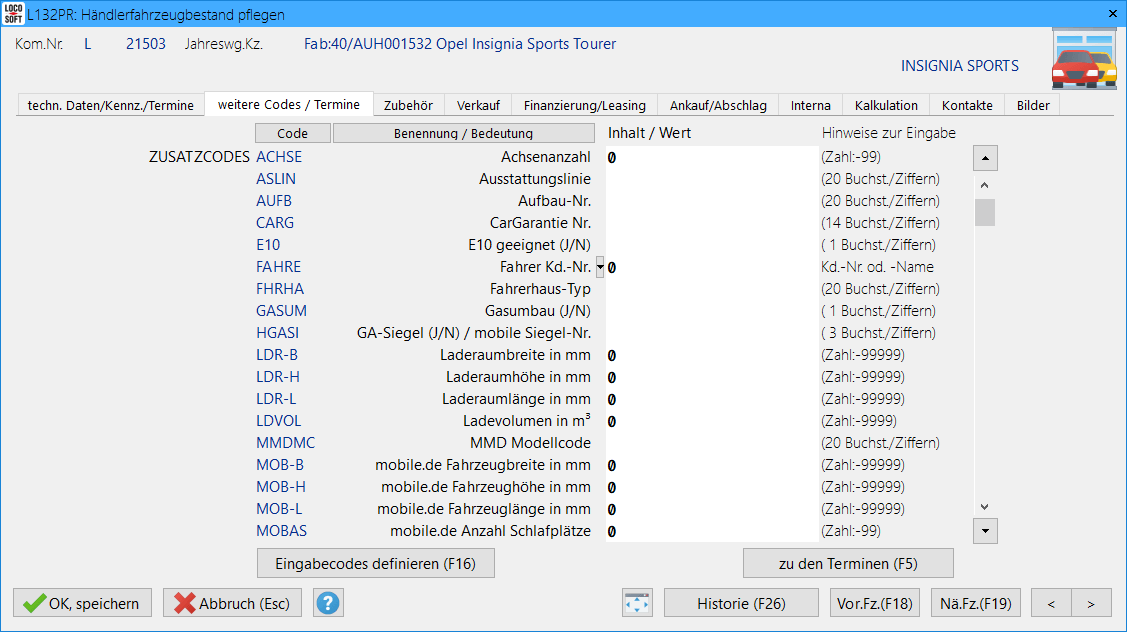Sort by the Code column header
Viewport: 1127px width, 632px height.
(x=292, y=133)
